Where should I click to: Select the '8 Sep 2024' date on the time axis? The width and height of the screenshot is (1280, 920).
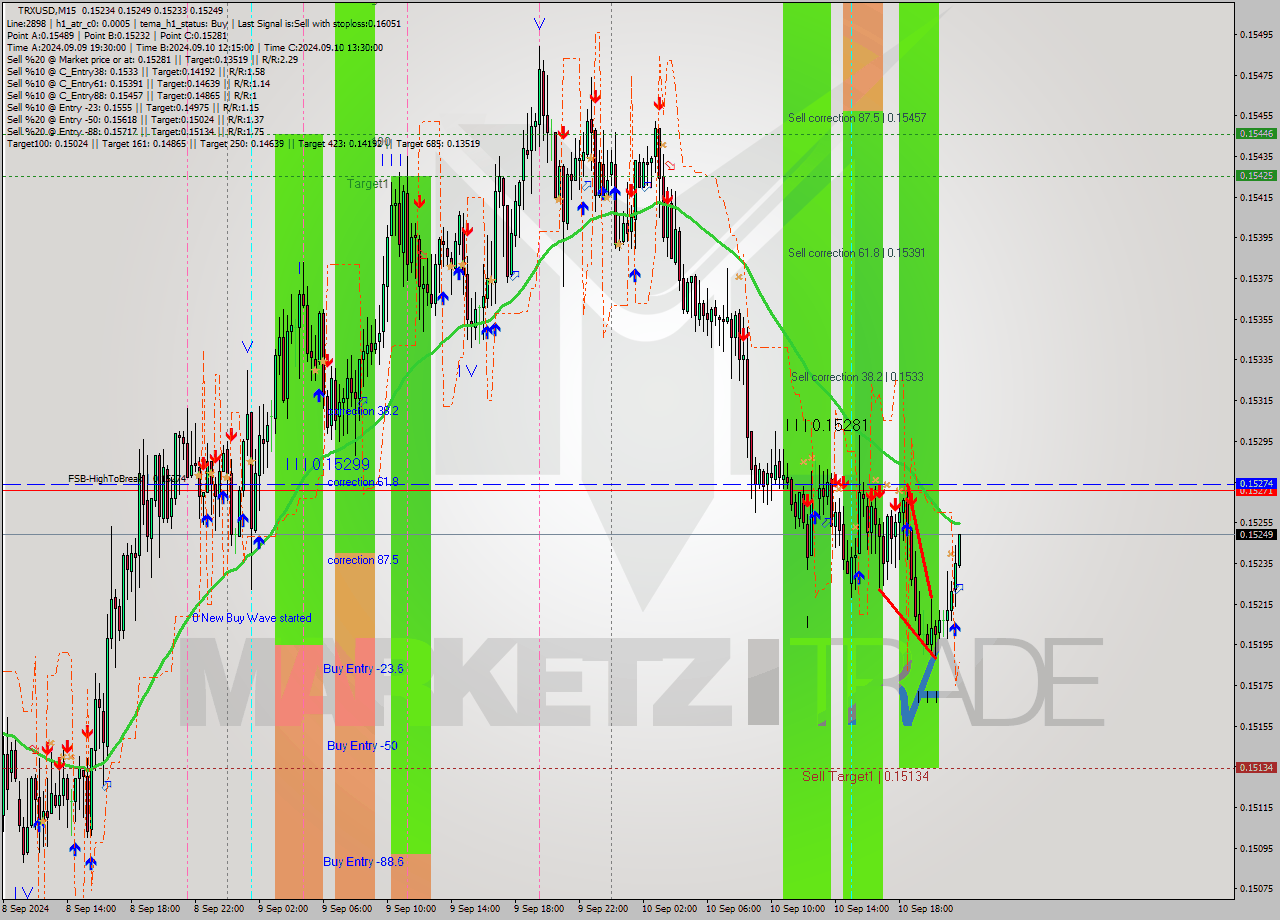(x=26, y=909)
